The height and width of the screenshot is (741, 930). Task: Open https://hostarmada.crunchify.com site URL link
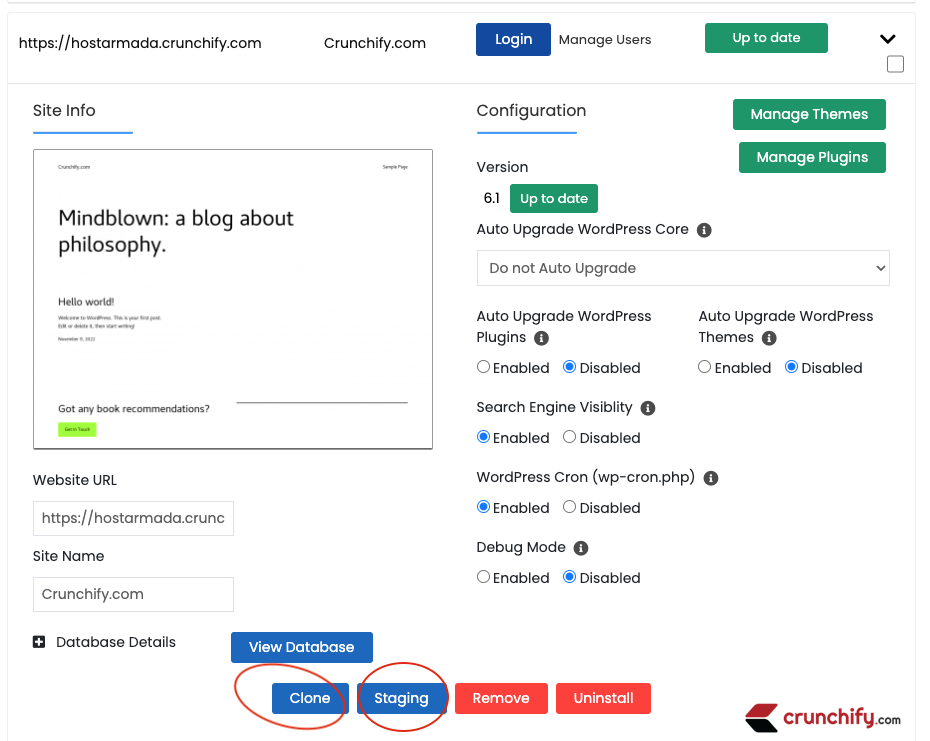click(x=140, y=43)
